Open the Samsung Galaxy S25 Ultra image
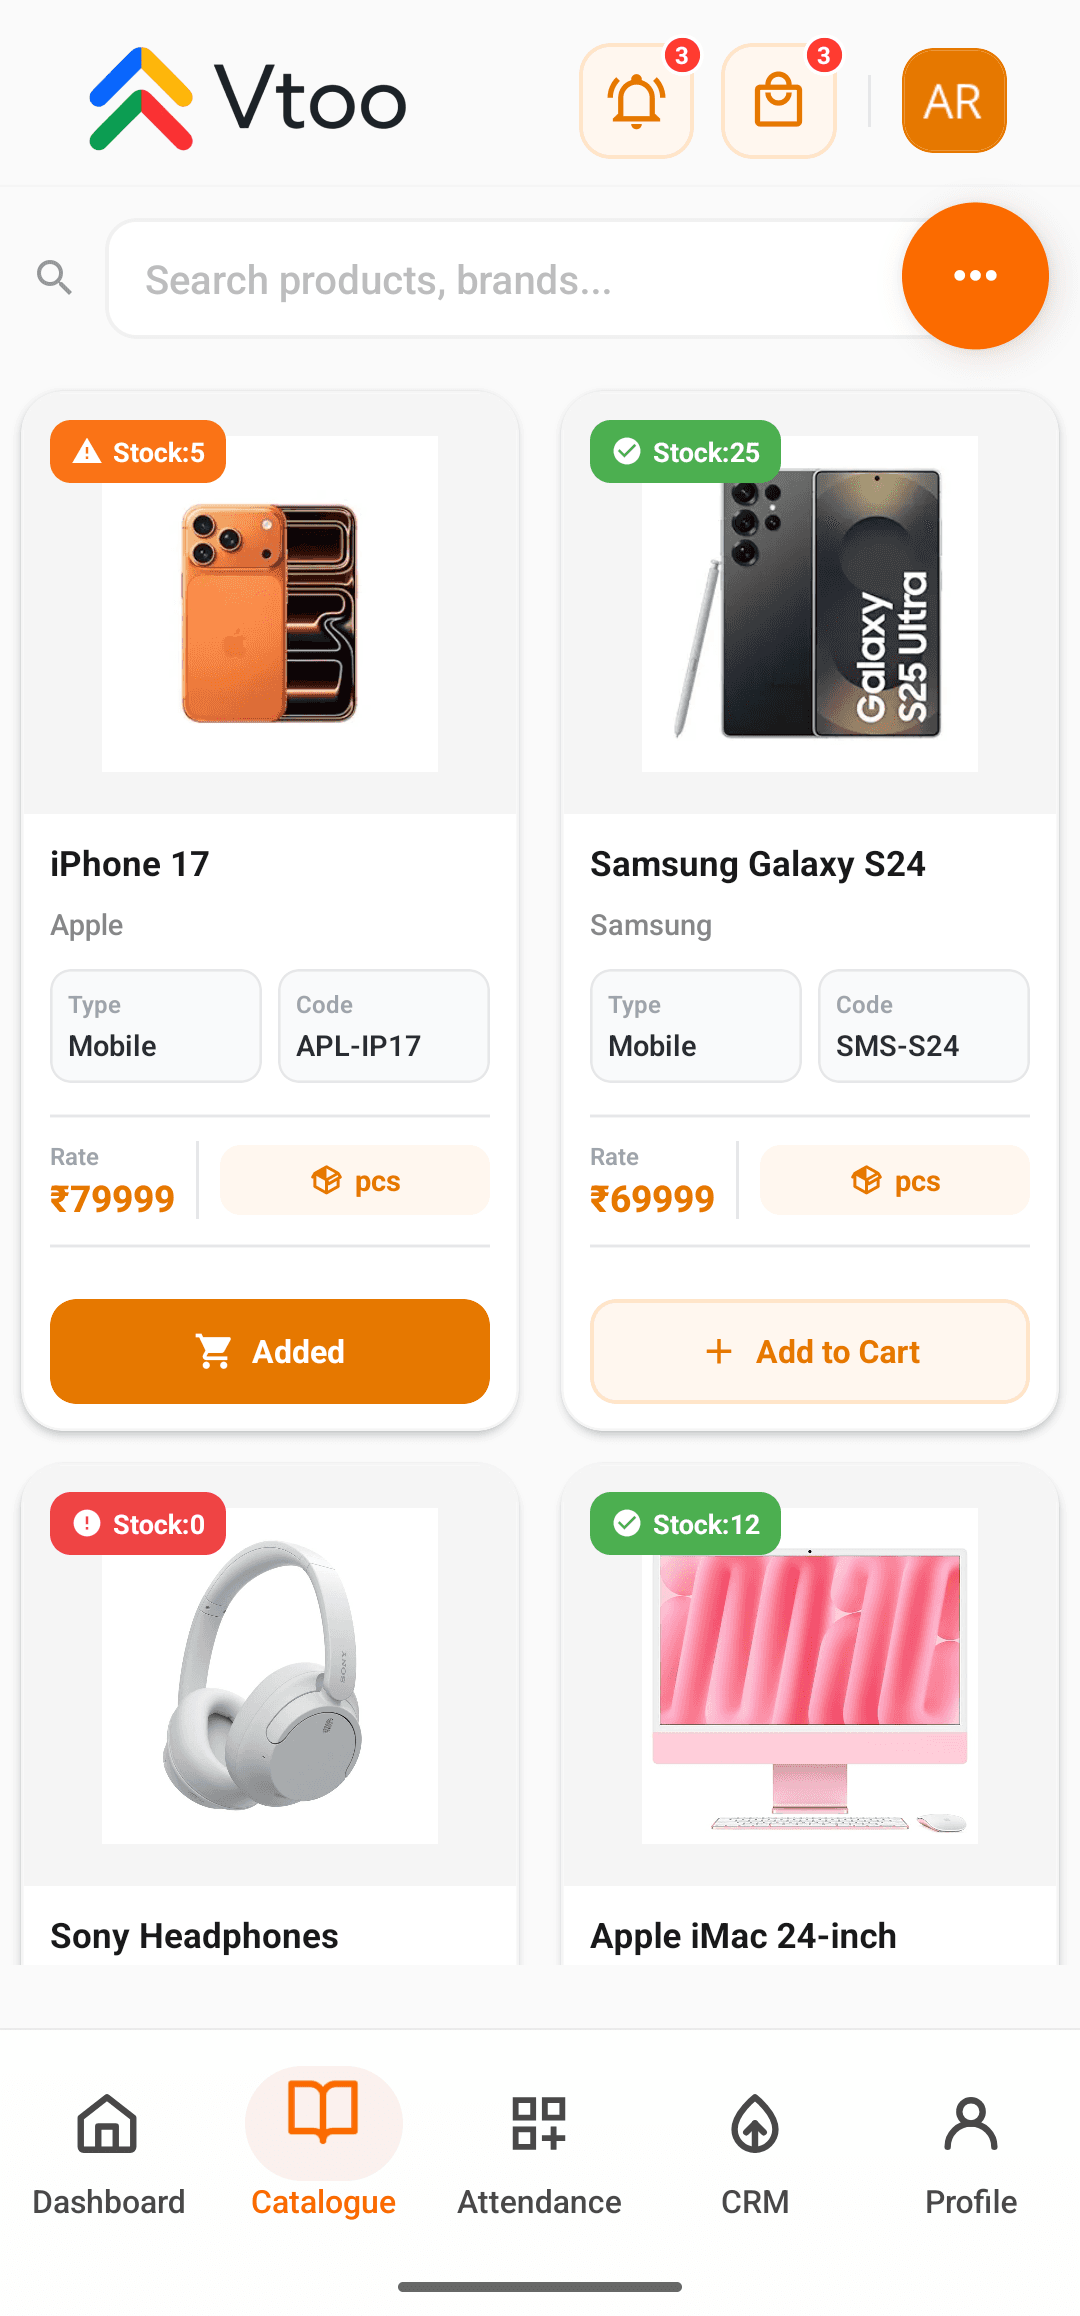1080x2316 pixels. 810,604
